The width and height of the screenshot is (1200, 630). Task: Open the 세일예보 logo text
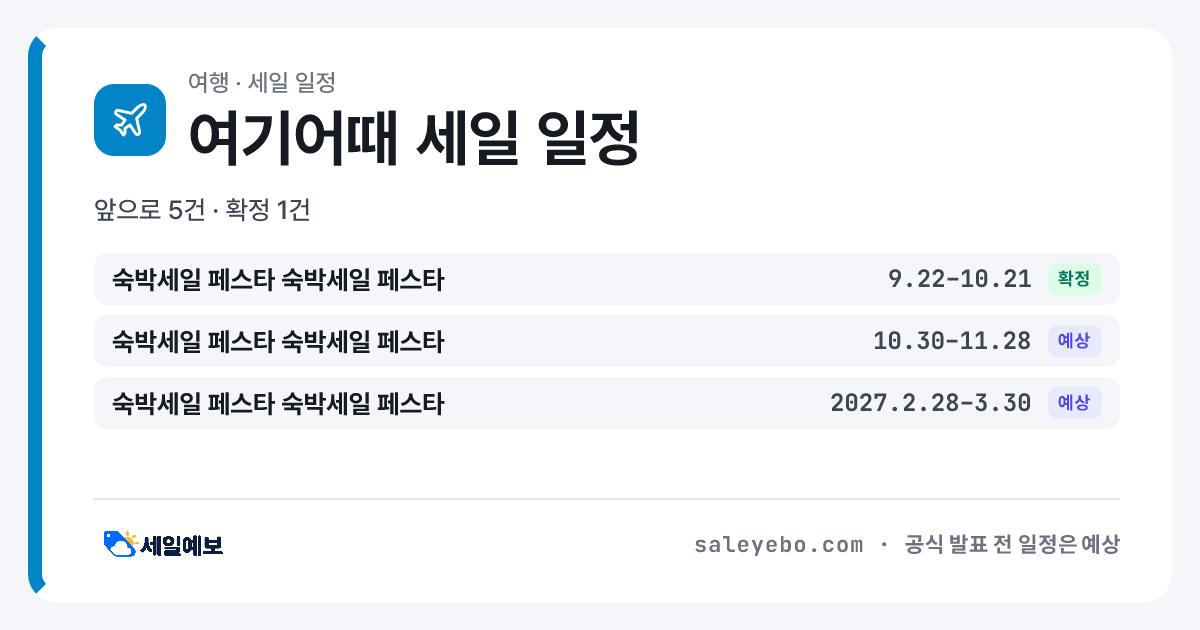(181, 545)
